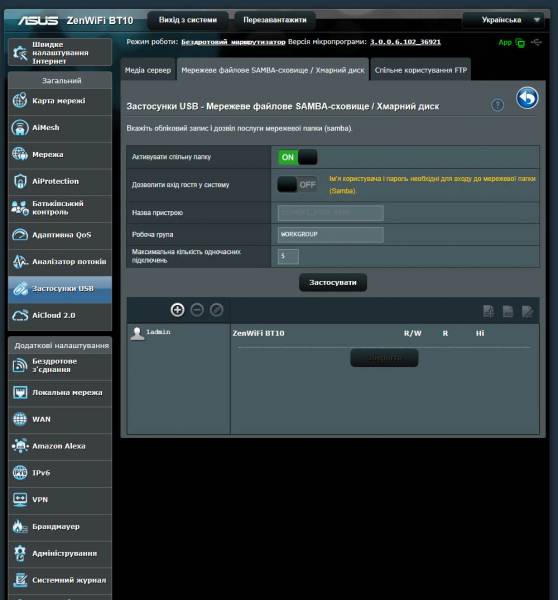The image size is (558, 600).
Task: Open Аналізатор потоків traffic analyzer
Action: pyautogui.click(x=60, y=262)
